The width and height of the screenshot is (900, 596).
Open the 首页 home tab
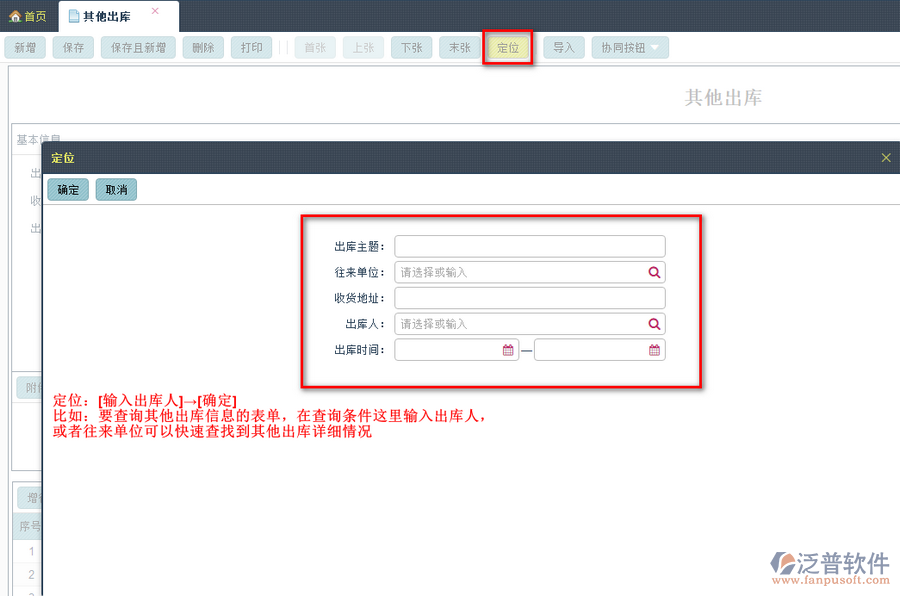(x=28, y=17)
